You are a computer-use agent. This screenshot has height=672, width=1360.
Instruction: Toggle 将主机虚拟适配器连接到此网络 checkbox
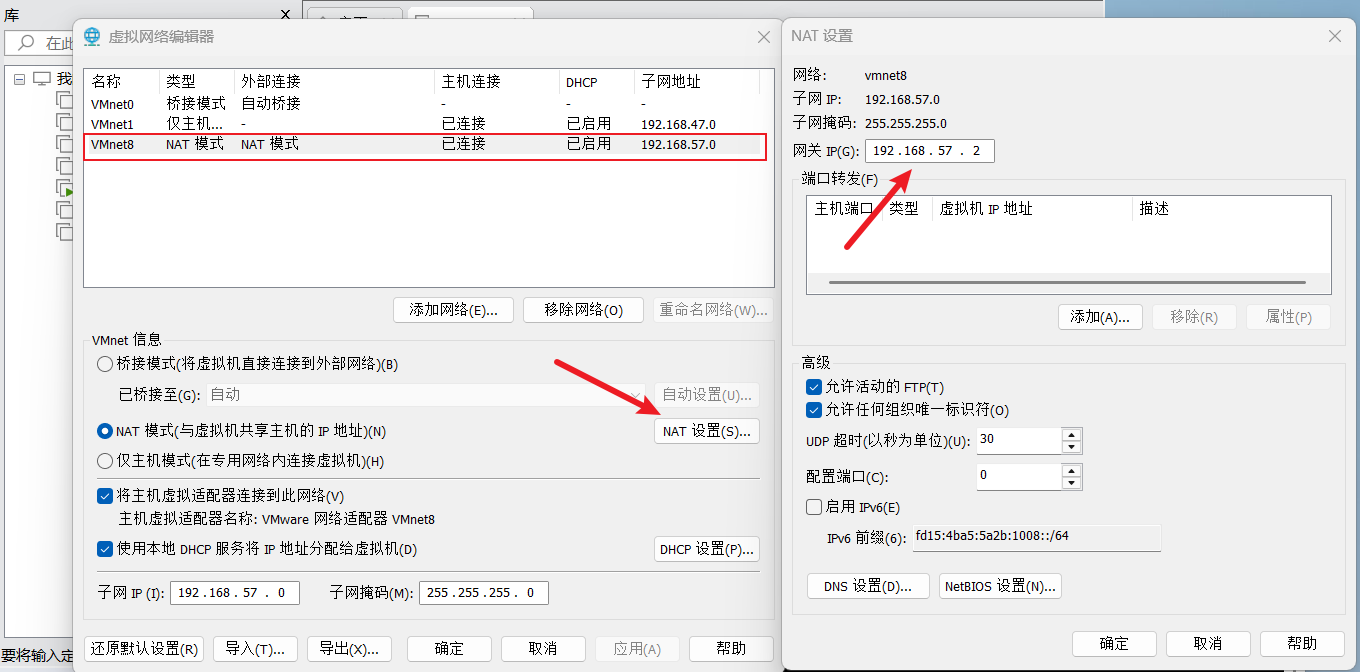[105, 496]
